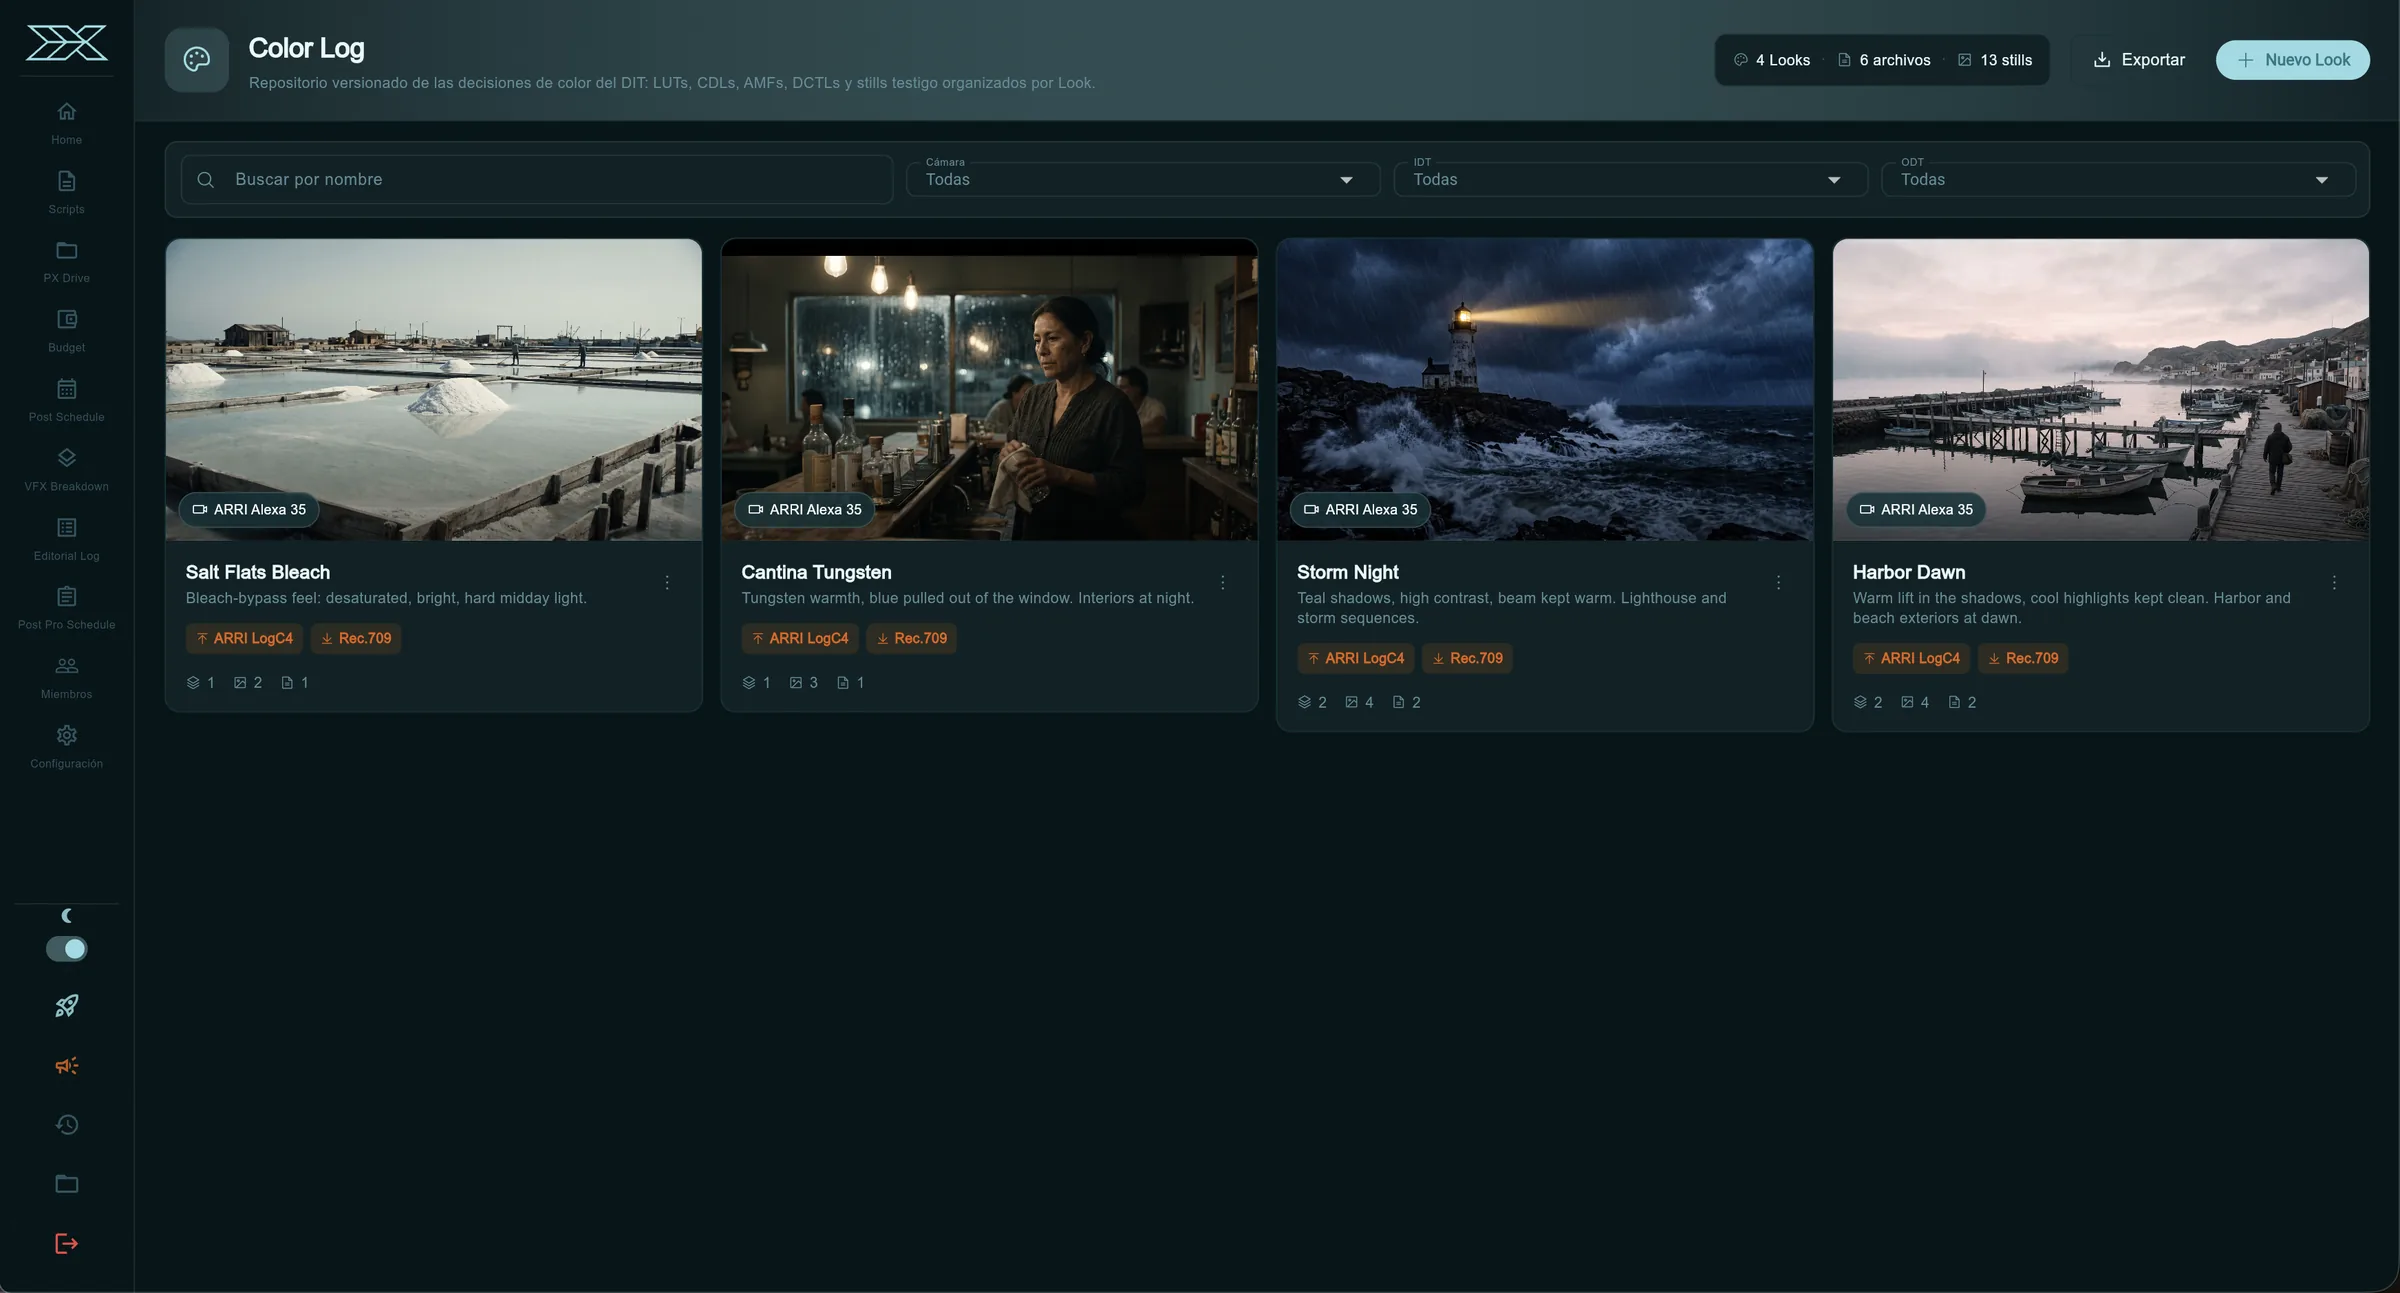
Task: Click the Cantina Tungsten title
Action: 816,572
